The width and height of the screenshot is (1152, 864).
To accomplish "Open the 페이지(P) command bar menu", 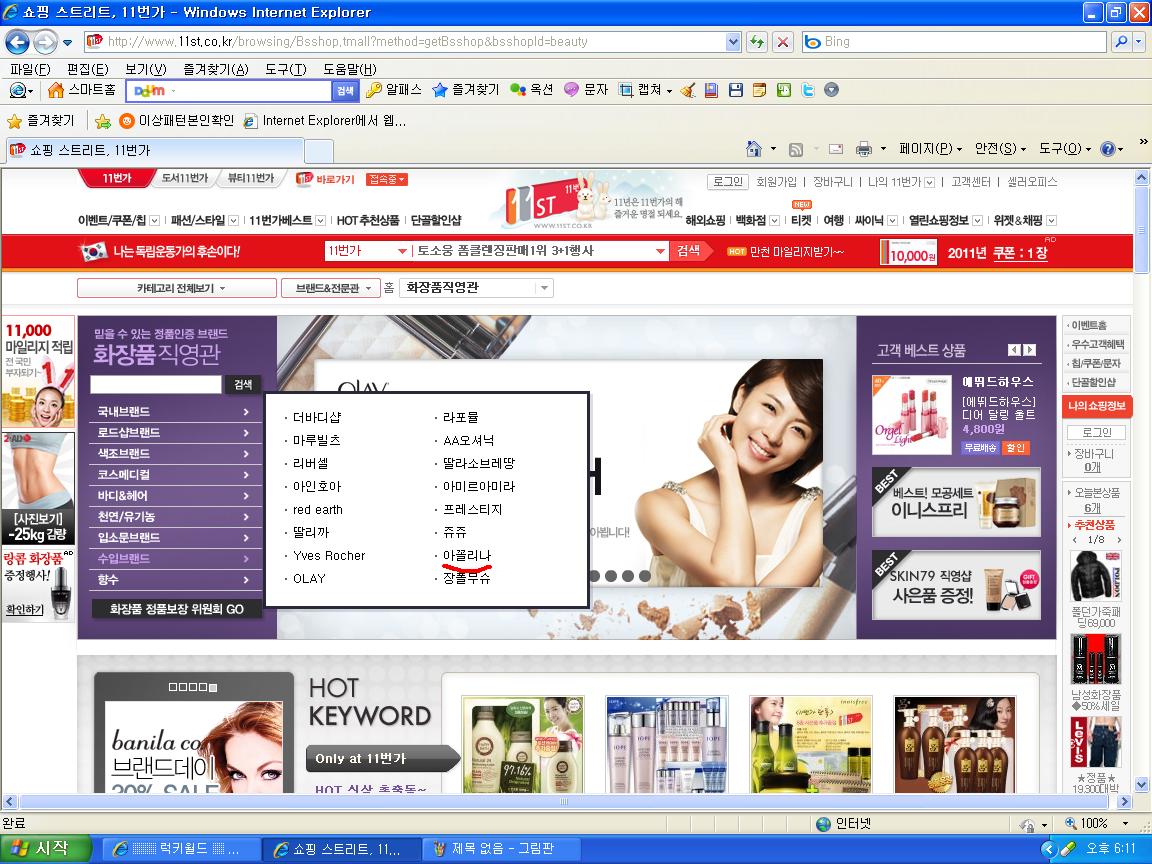I will coord(930,149).
